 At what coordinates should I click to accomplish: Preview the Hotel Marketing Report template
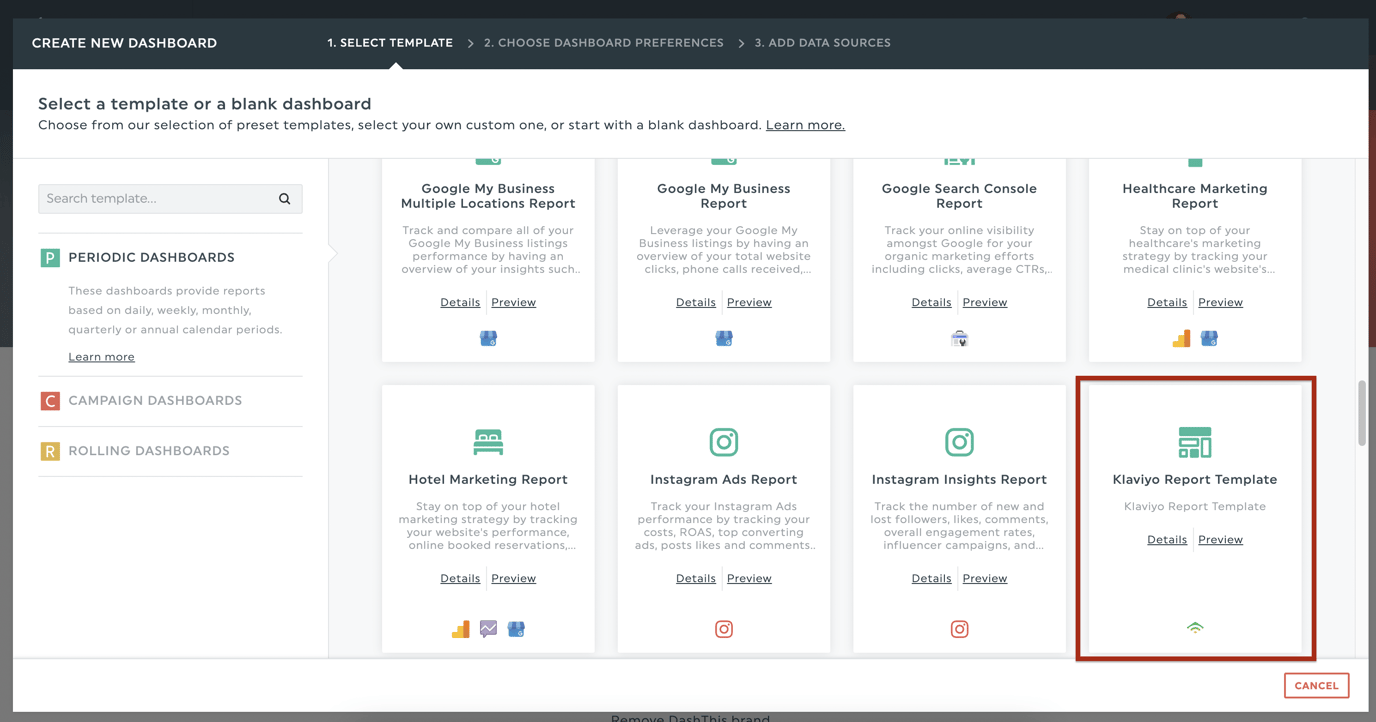pos(513,578)
